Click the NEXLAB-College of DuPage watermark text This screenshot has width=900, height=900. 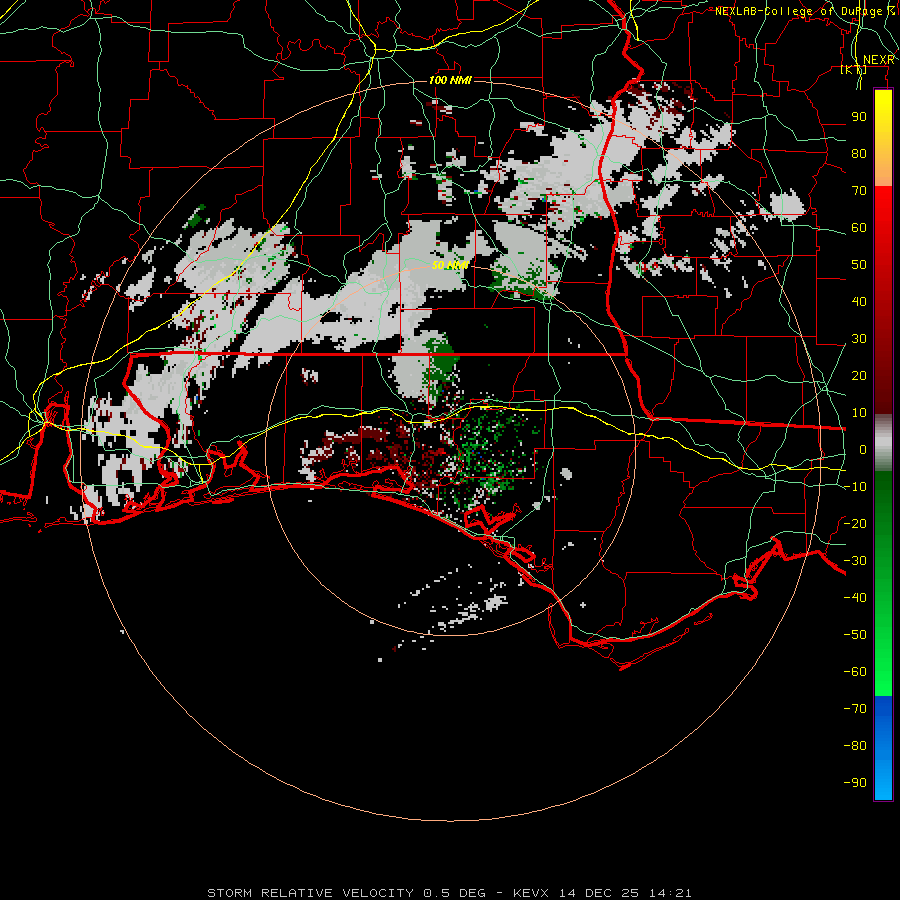tap(803, 11)
